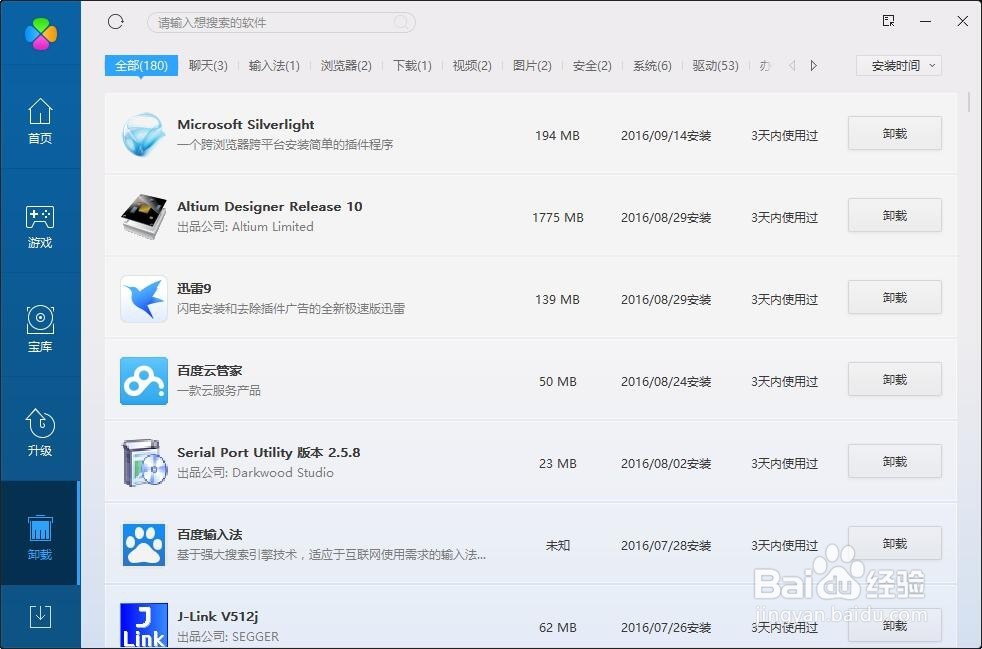The height and width of the screenshot is (649, 982).
Task: Switch to 安全(2) tab
Action: 592,66
